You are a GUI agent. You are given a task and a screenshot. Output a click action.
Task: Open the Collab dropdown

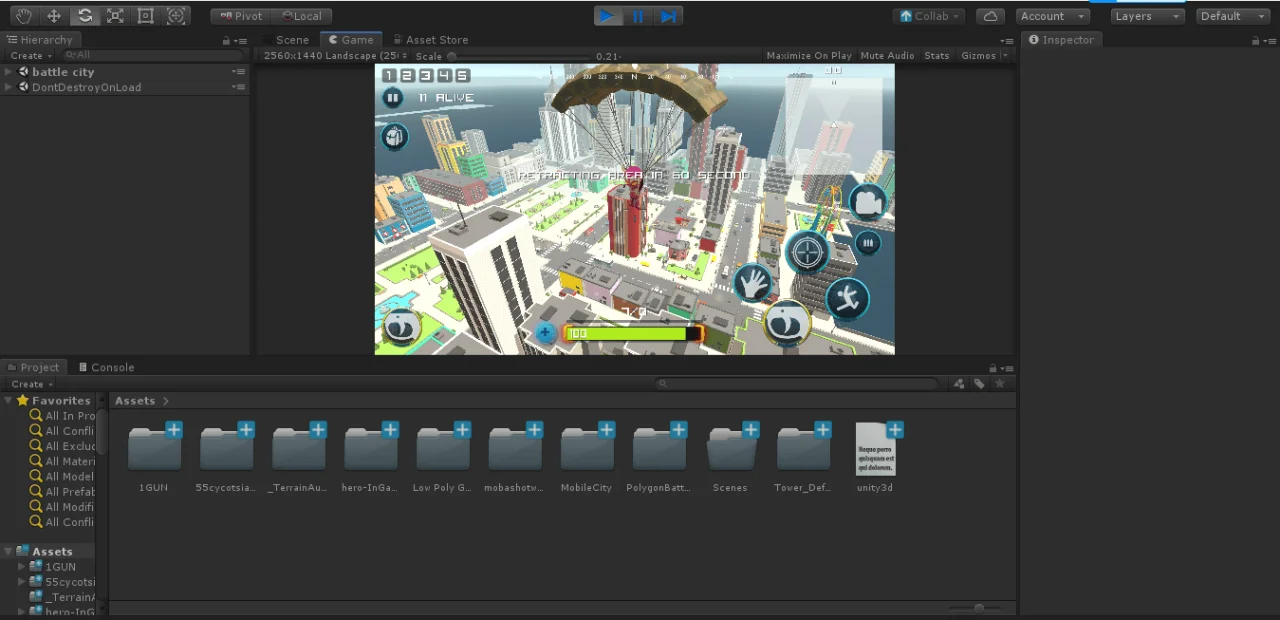tap(930, 16)
